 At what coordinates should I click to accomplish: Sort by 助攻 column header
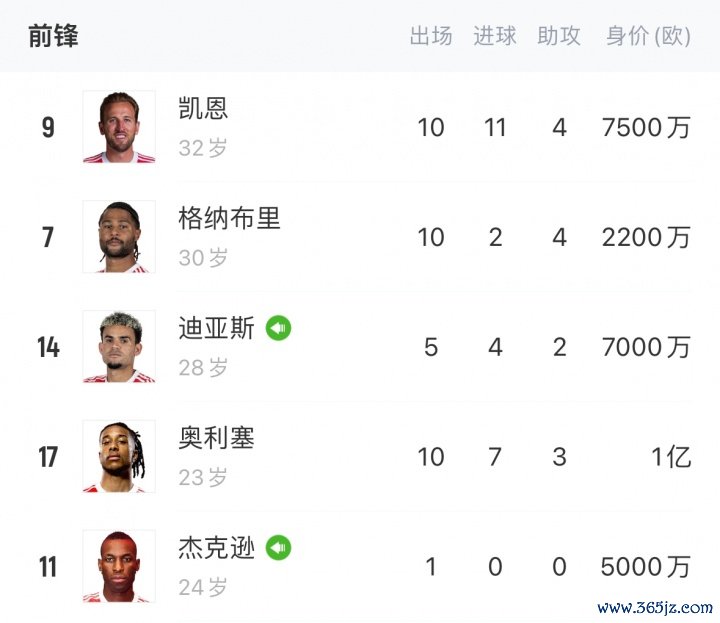(x=559, y=36)
